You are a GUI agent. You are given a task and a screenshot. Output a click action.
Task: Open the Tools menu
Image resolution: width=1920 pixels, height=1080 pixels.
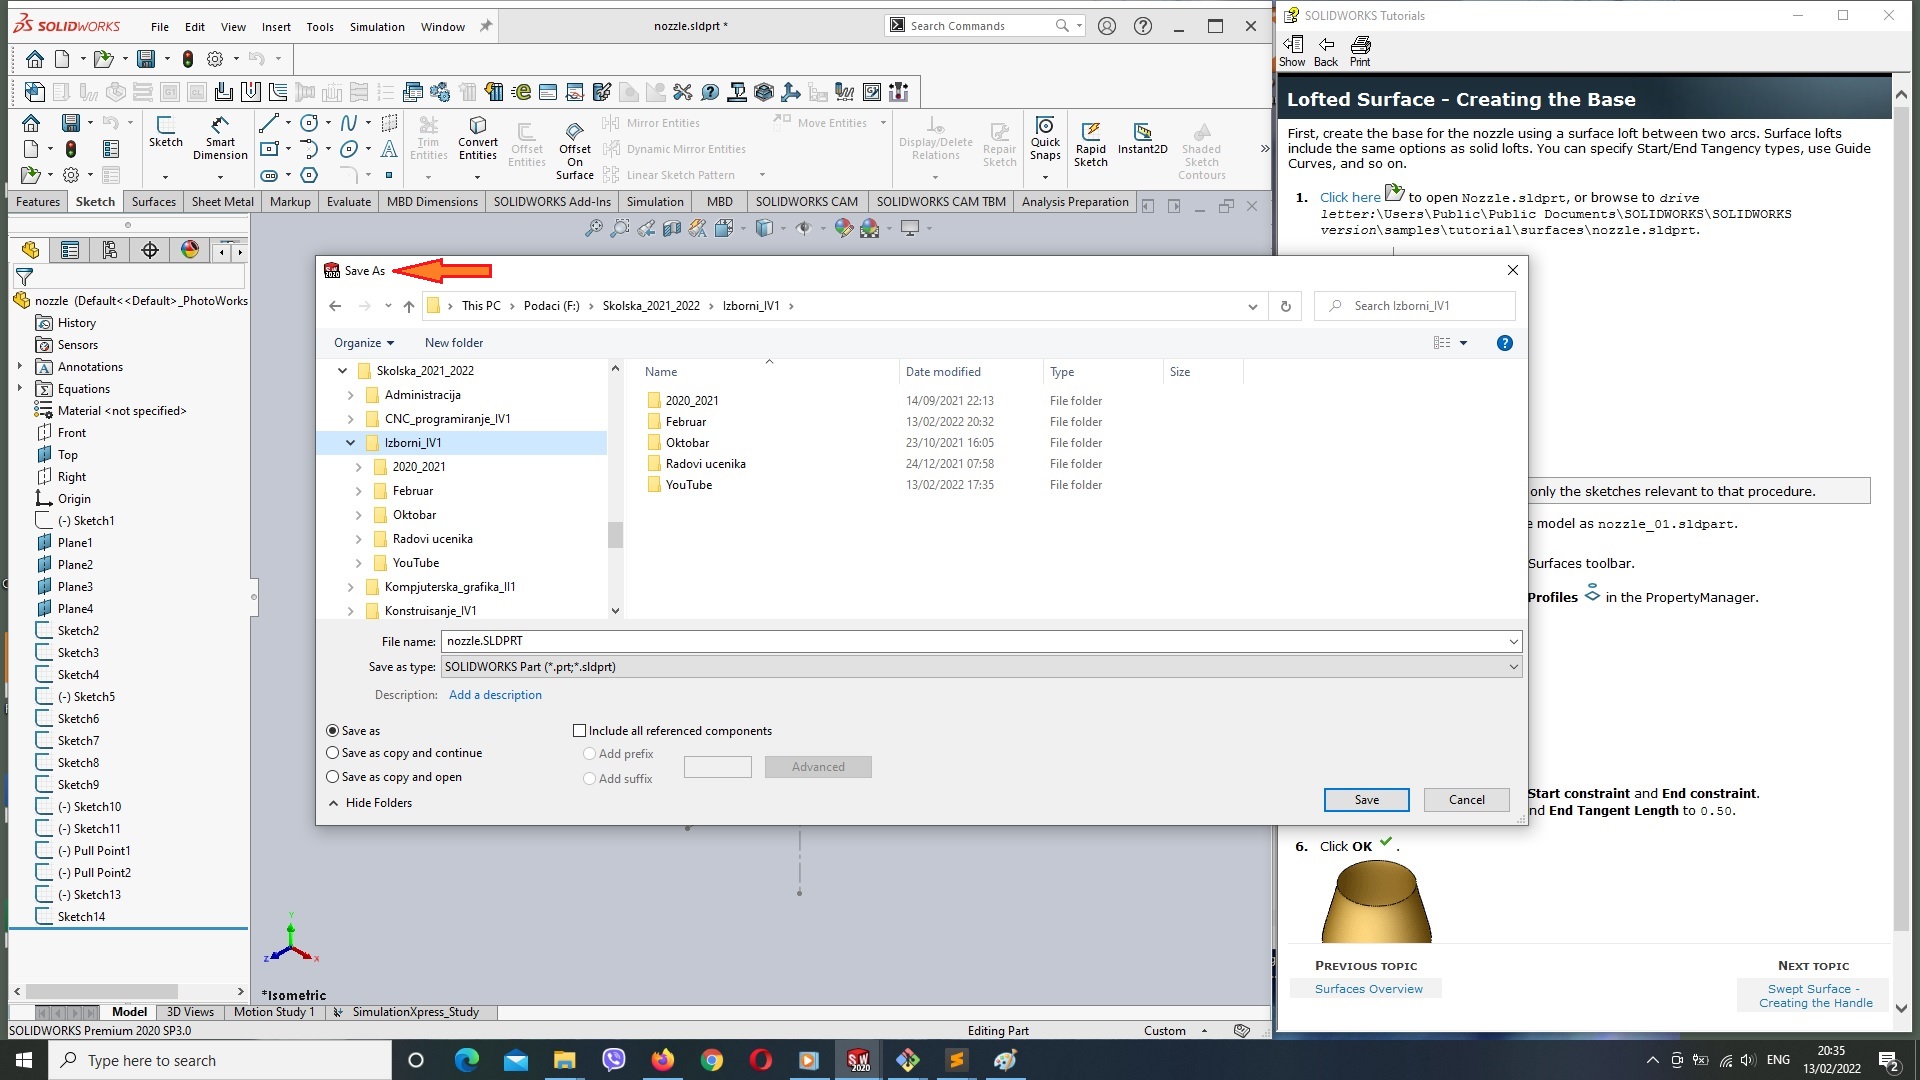tap(320, 27)
